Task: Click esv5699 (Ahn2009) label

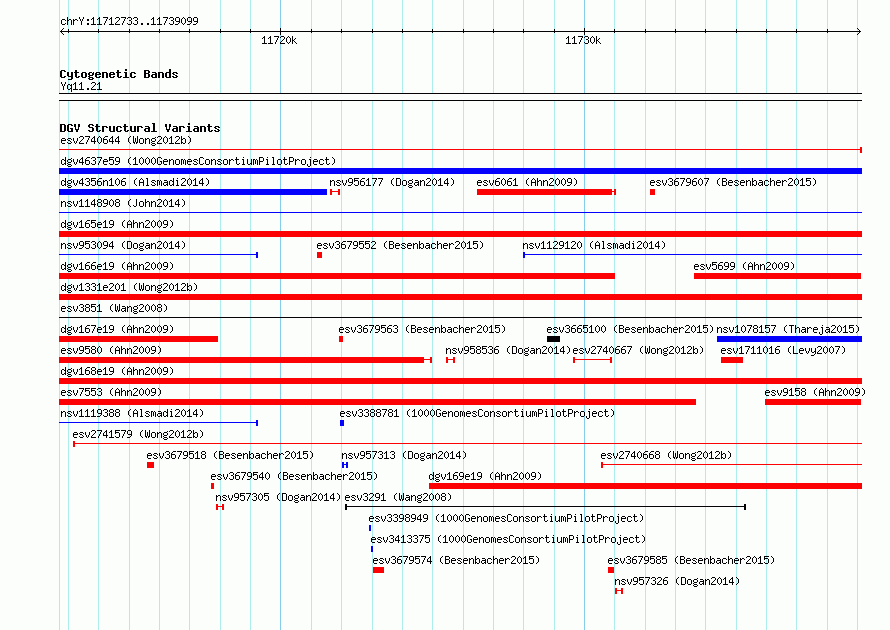Action: point(744,266)
